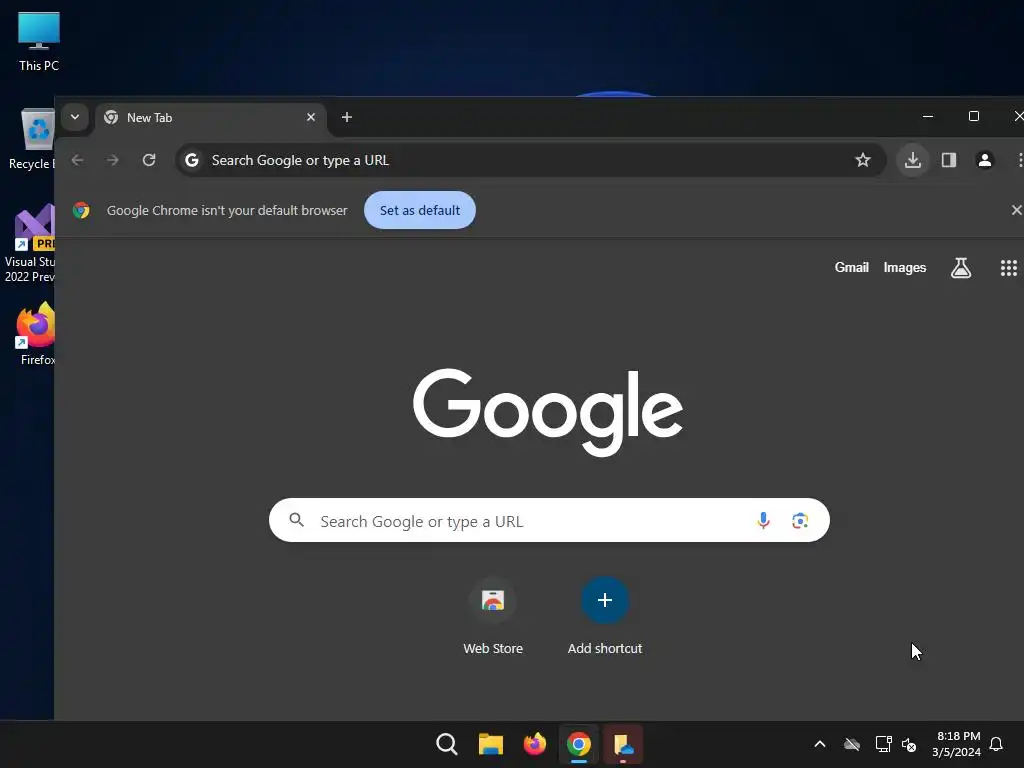The image size is (1024, 768).
Task: Start voice search with microphone icon
Action: point(763,520)
